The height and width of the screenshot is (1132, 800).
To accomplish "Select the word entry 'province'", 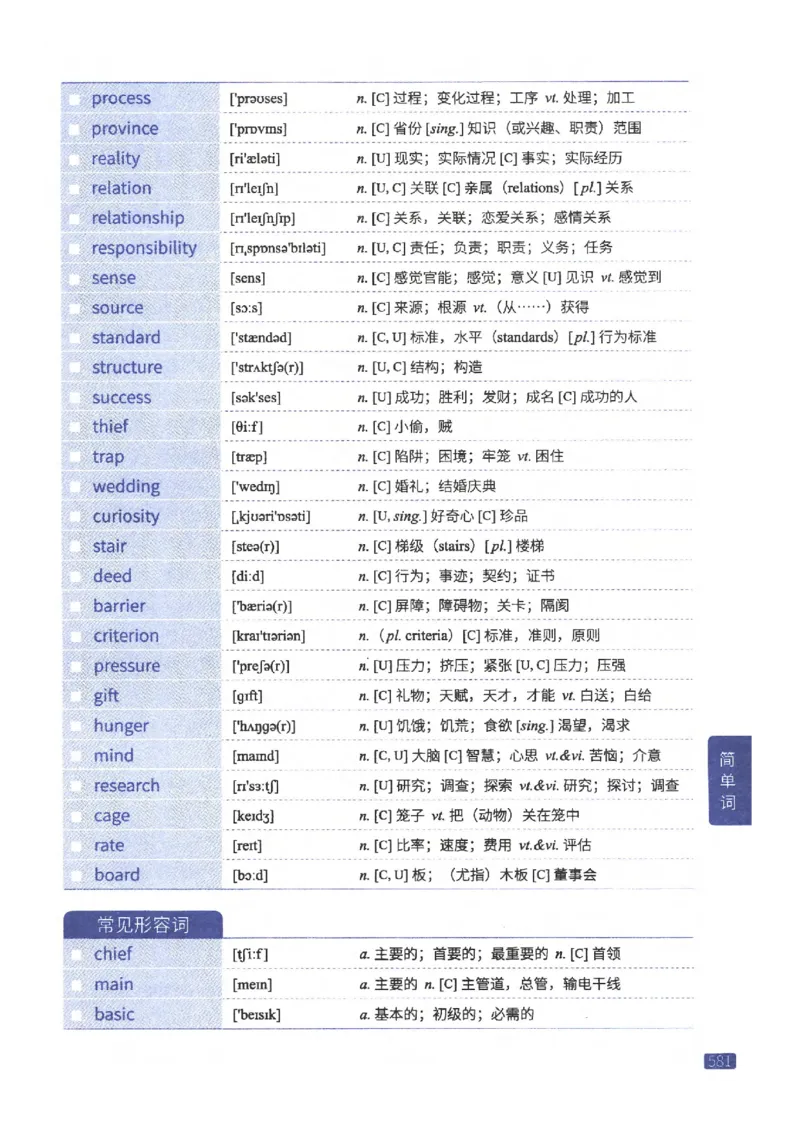I will (126, 128).
